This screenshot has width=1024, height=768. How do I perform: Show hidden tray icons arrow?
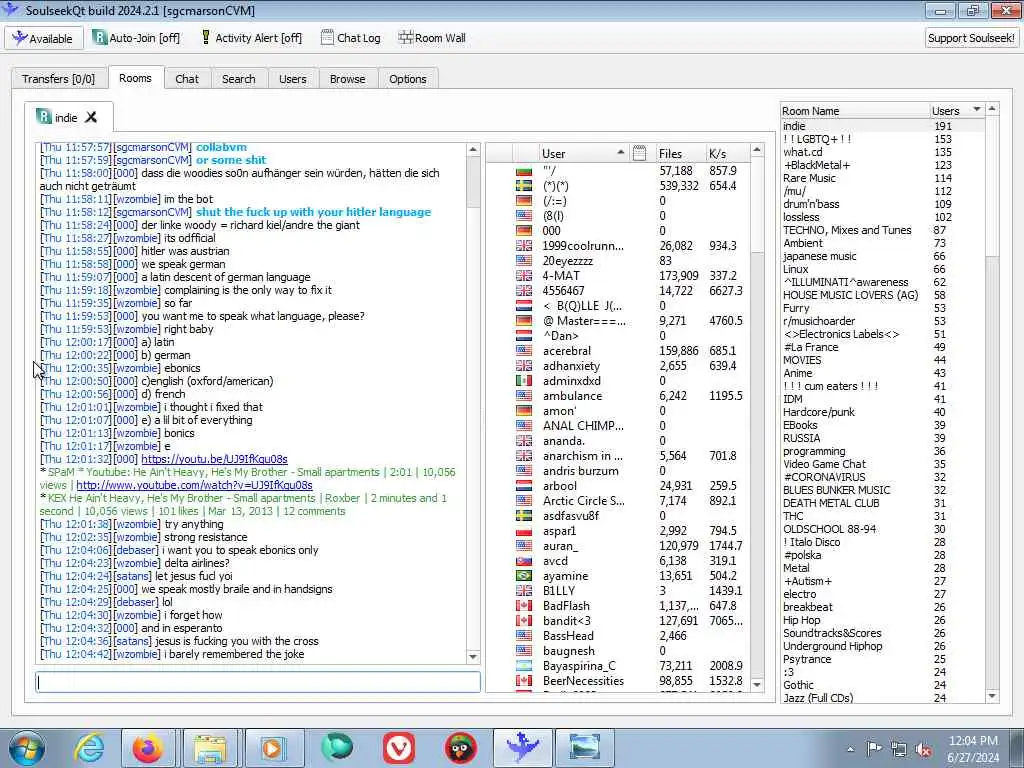pos(850,750)
